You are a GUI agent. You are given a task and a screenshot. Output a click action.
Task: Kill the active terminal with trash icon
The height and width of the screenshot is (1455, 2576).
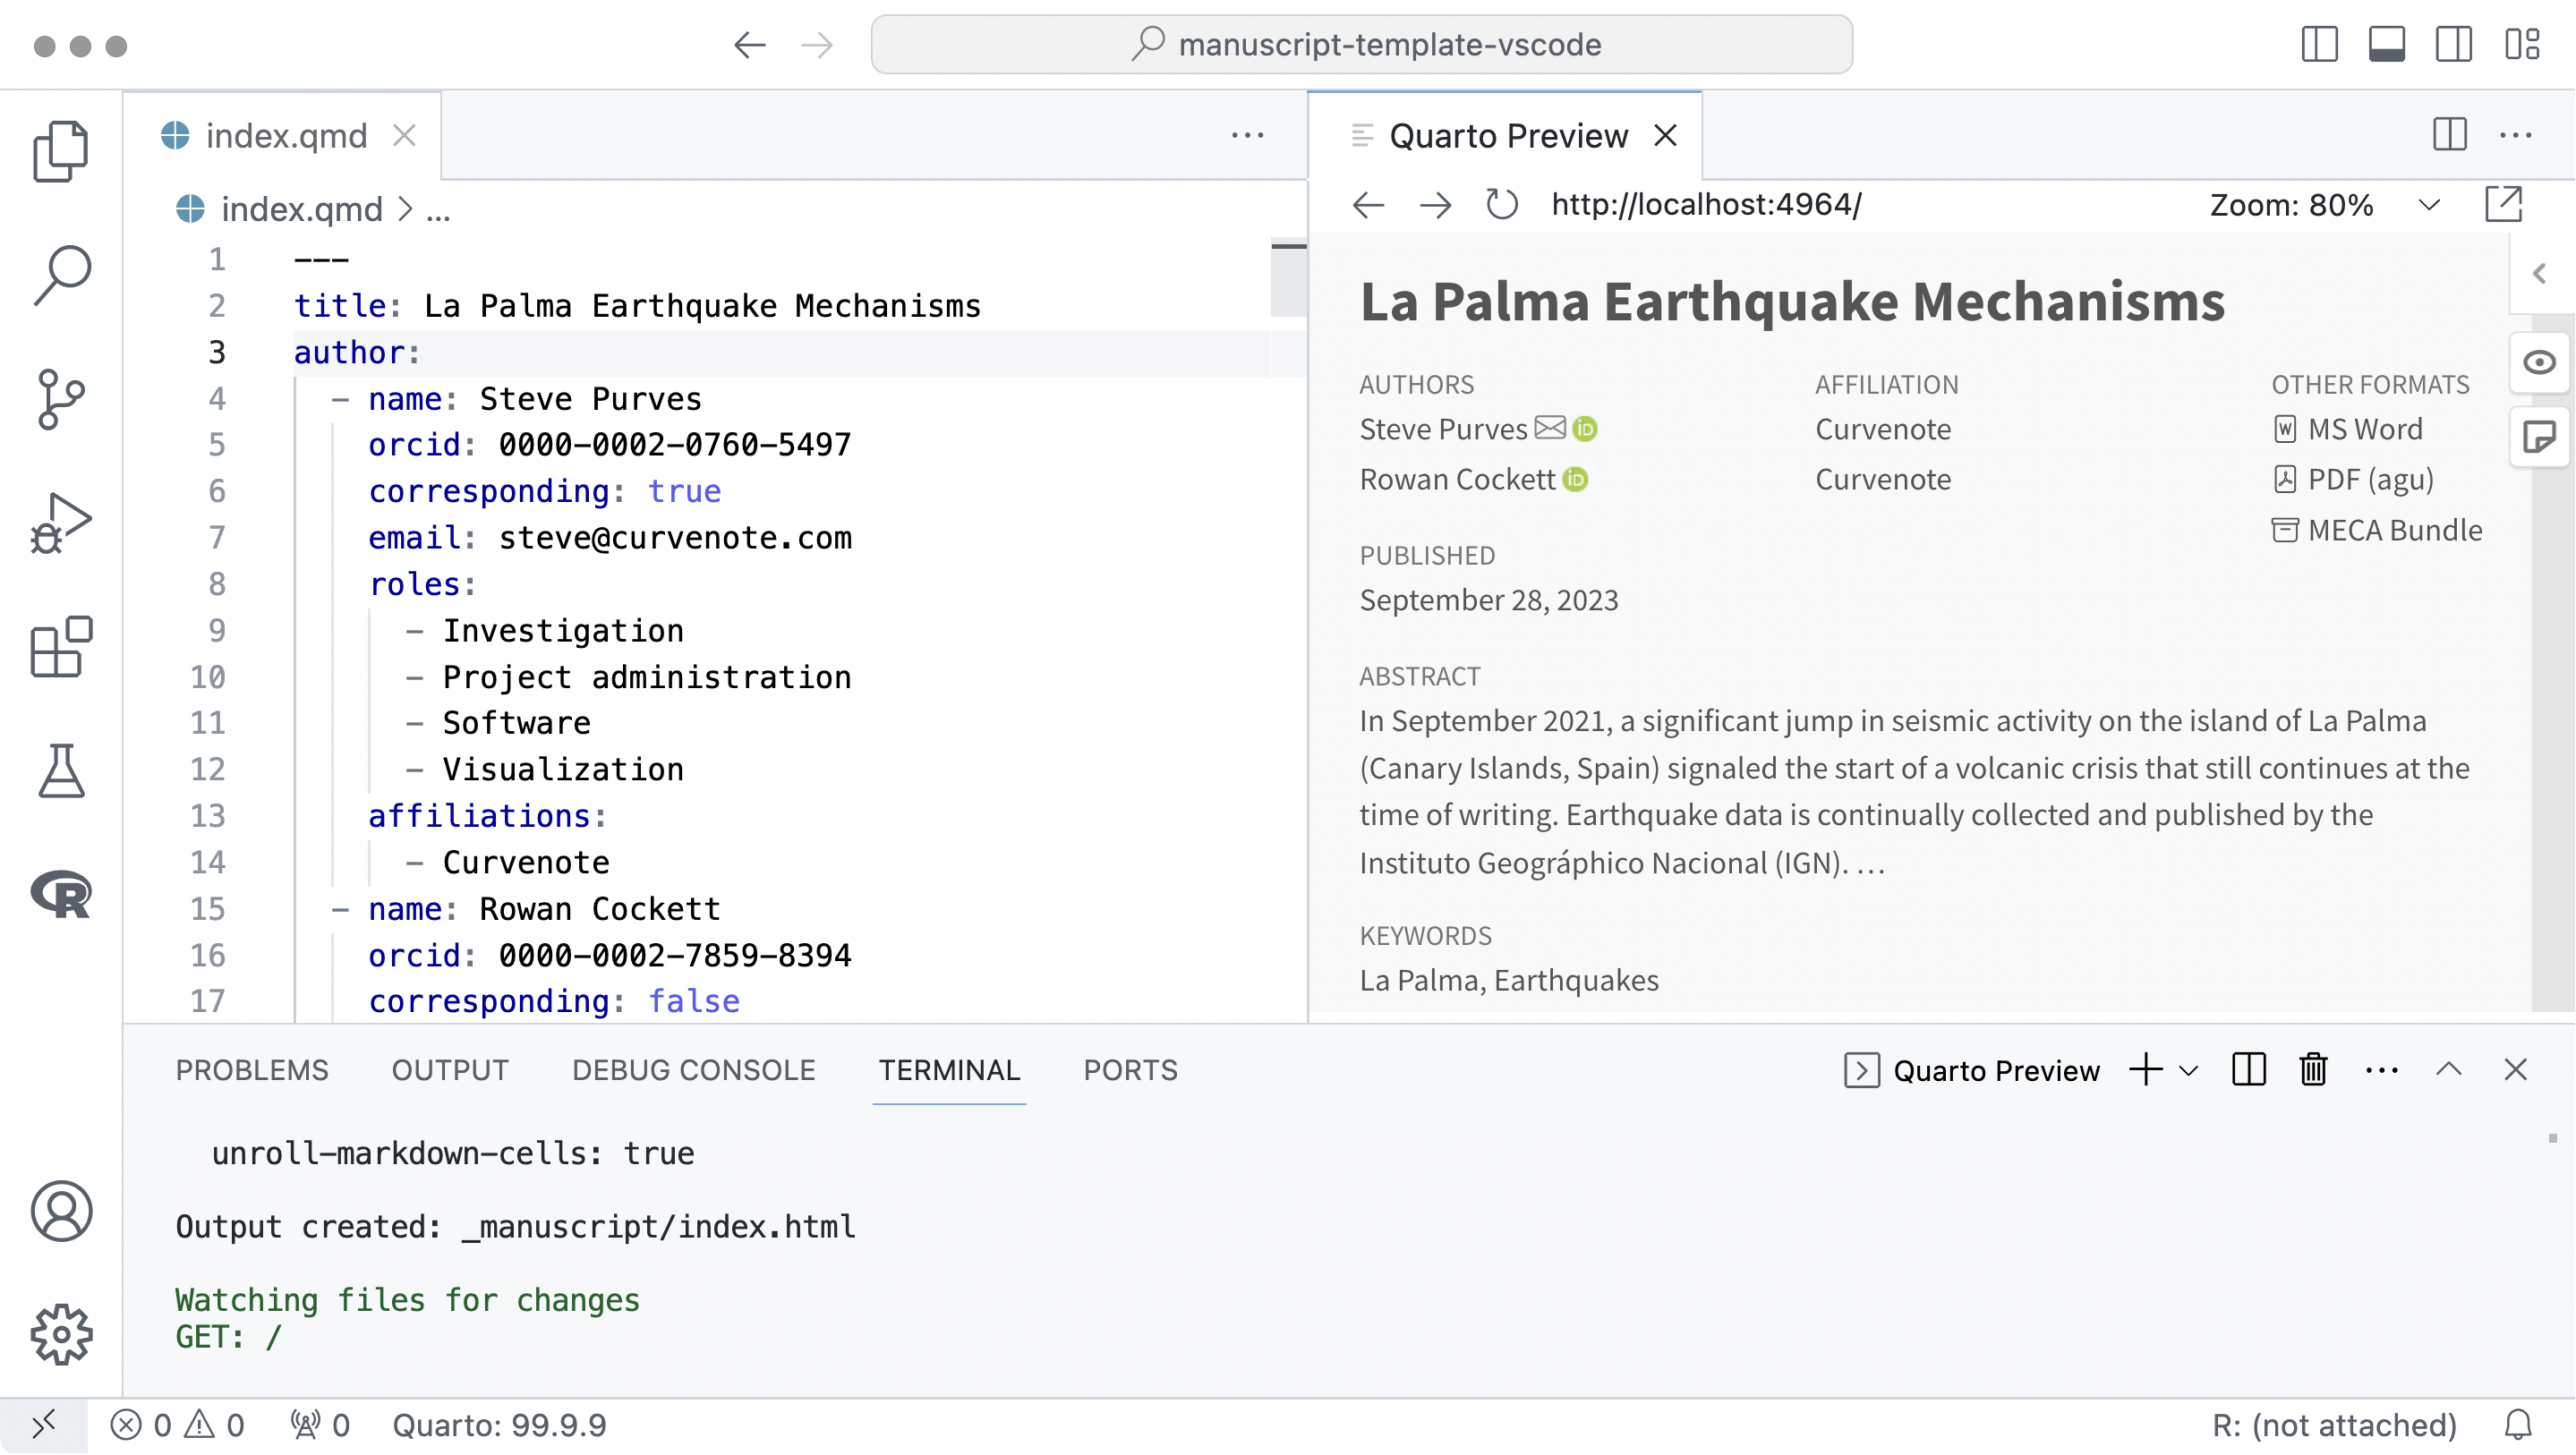2313,1069
